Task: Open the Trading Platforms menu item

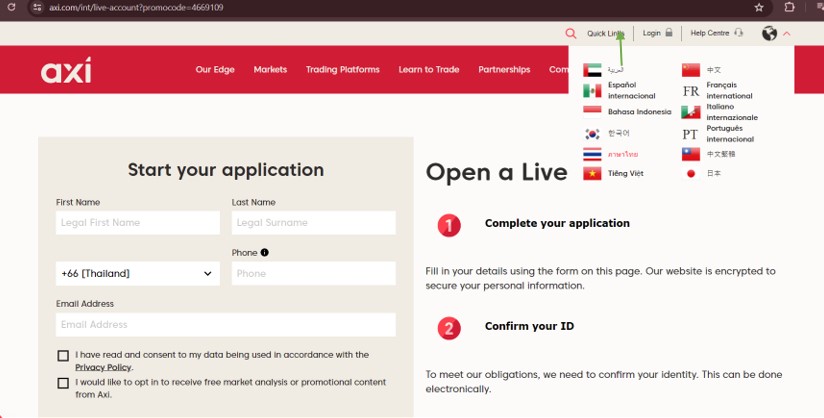Action: click(343, 69)
